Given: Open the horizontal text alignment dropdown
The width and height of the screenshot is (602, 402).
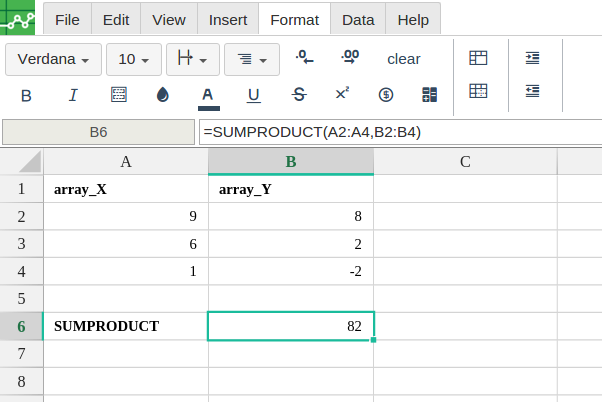Looking at the screenshot, I should [x=252, y=60].
